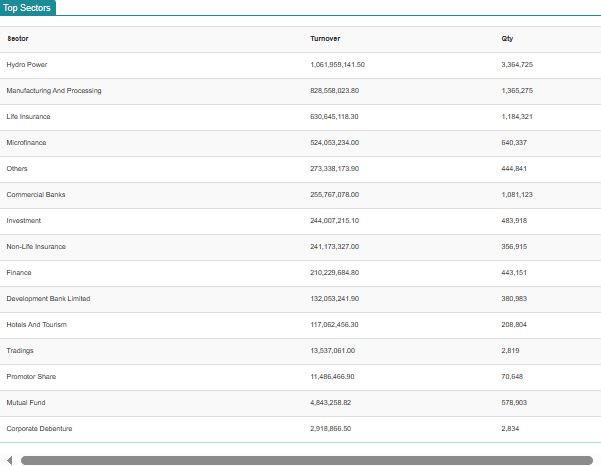
Task: Click Life Insurance quantity 1,184,321
Action: [517, 116]
